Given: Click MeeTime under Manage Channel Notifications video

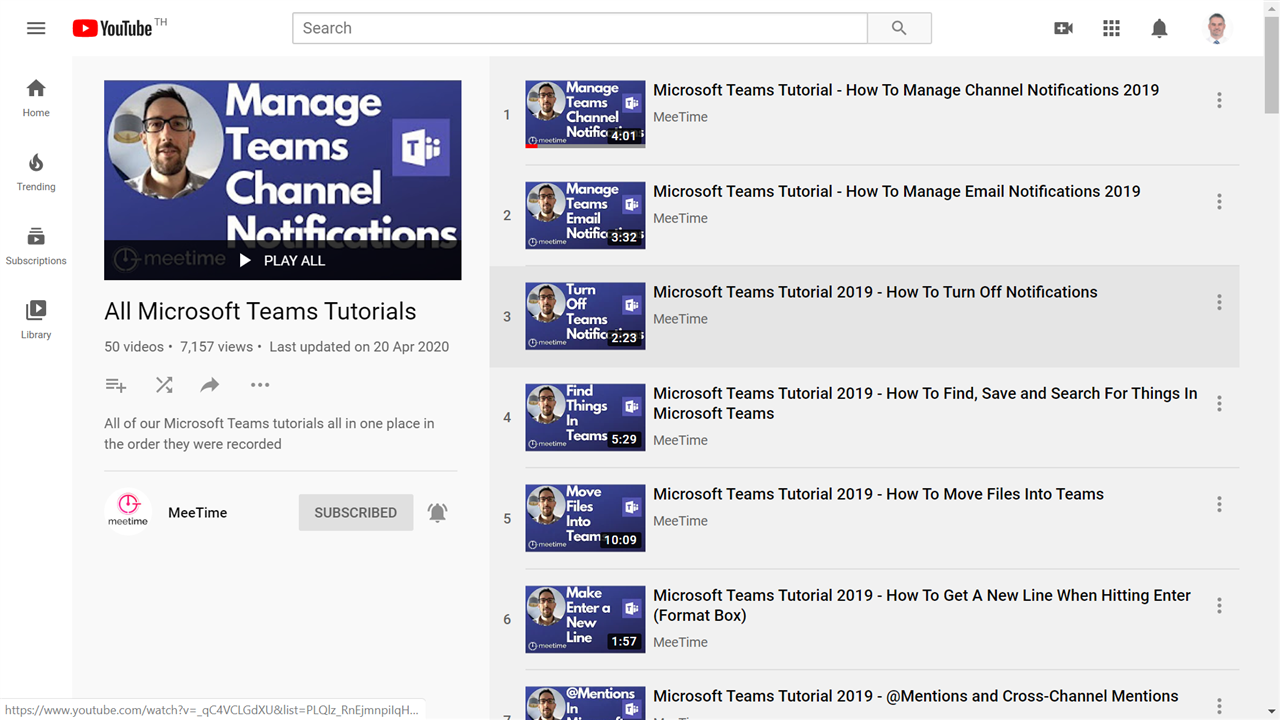Looking at the screenshot, I should point(680,117).
